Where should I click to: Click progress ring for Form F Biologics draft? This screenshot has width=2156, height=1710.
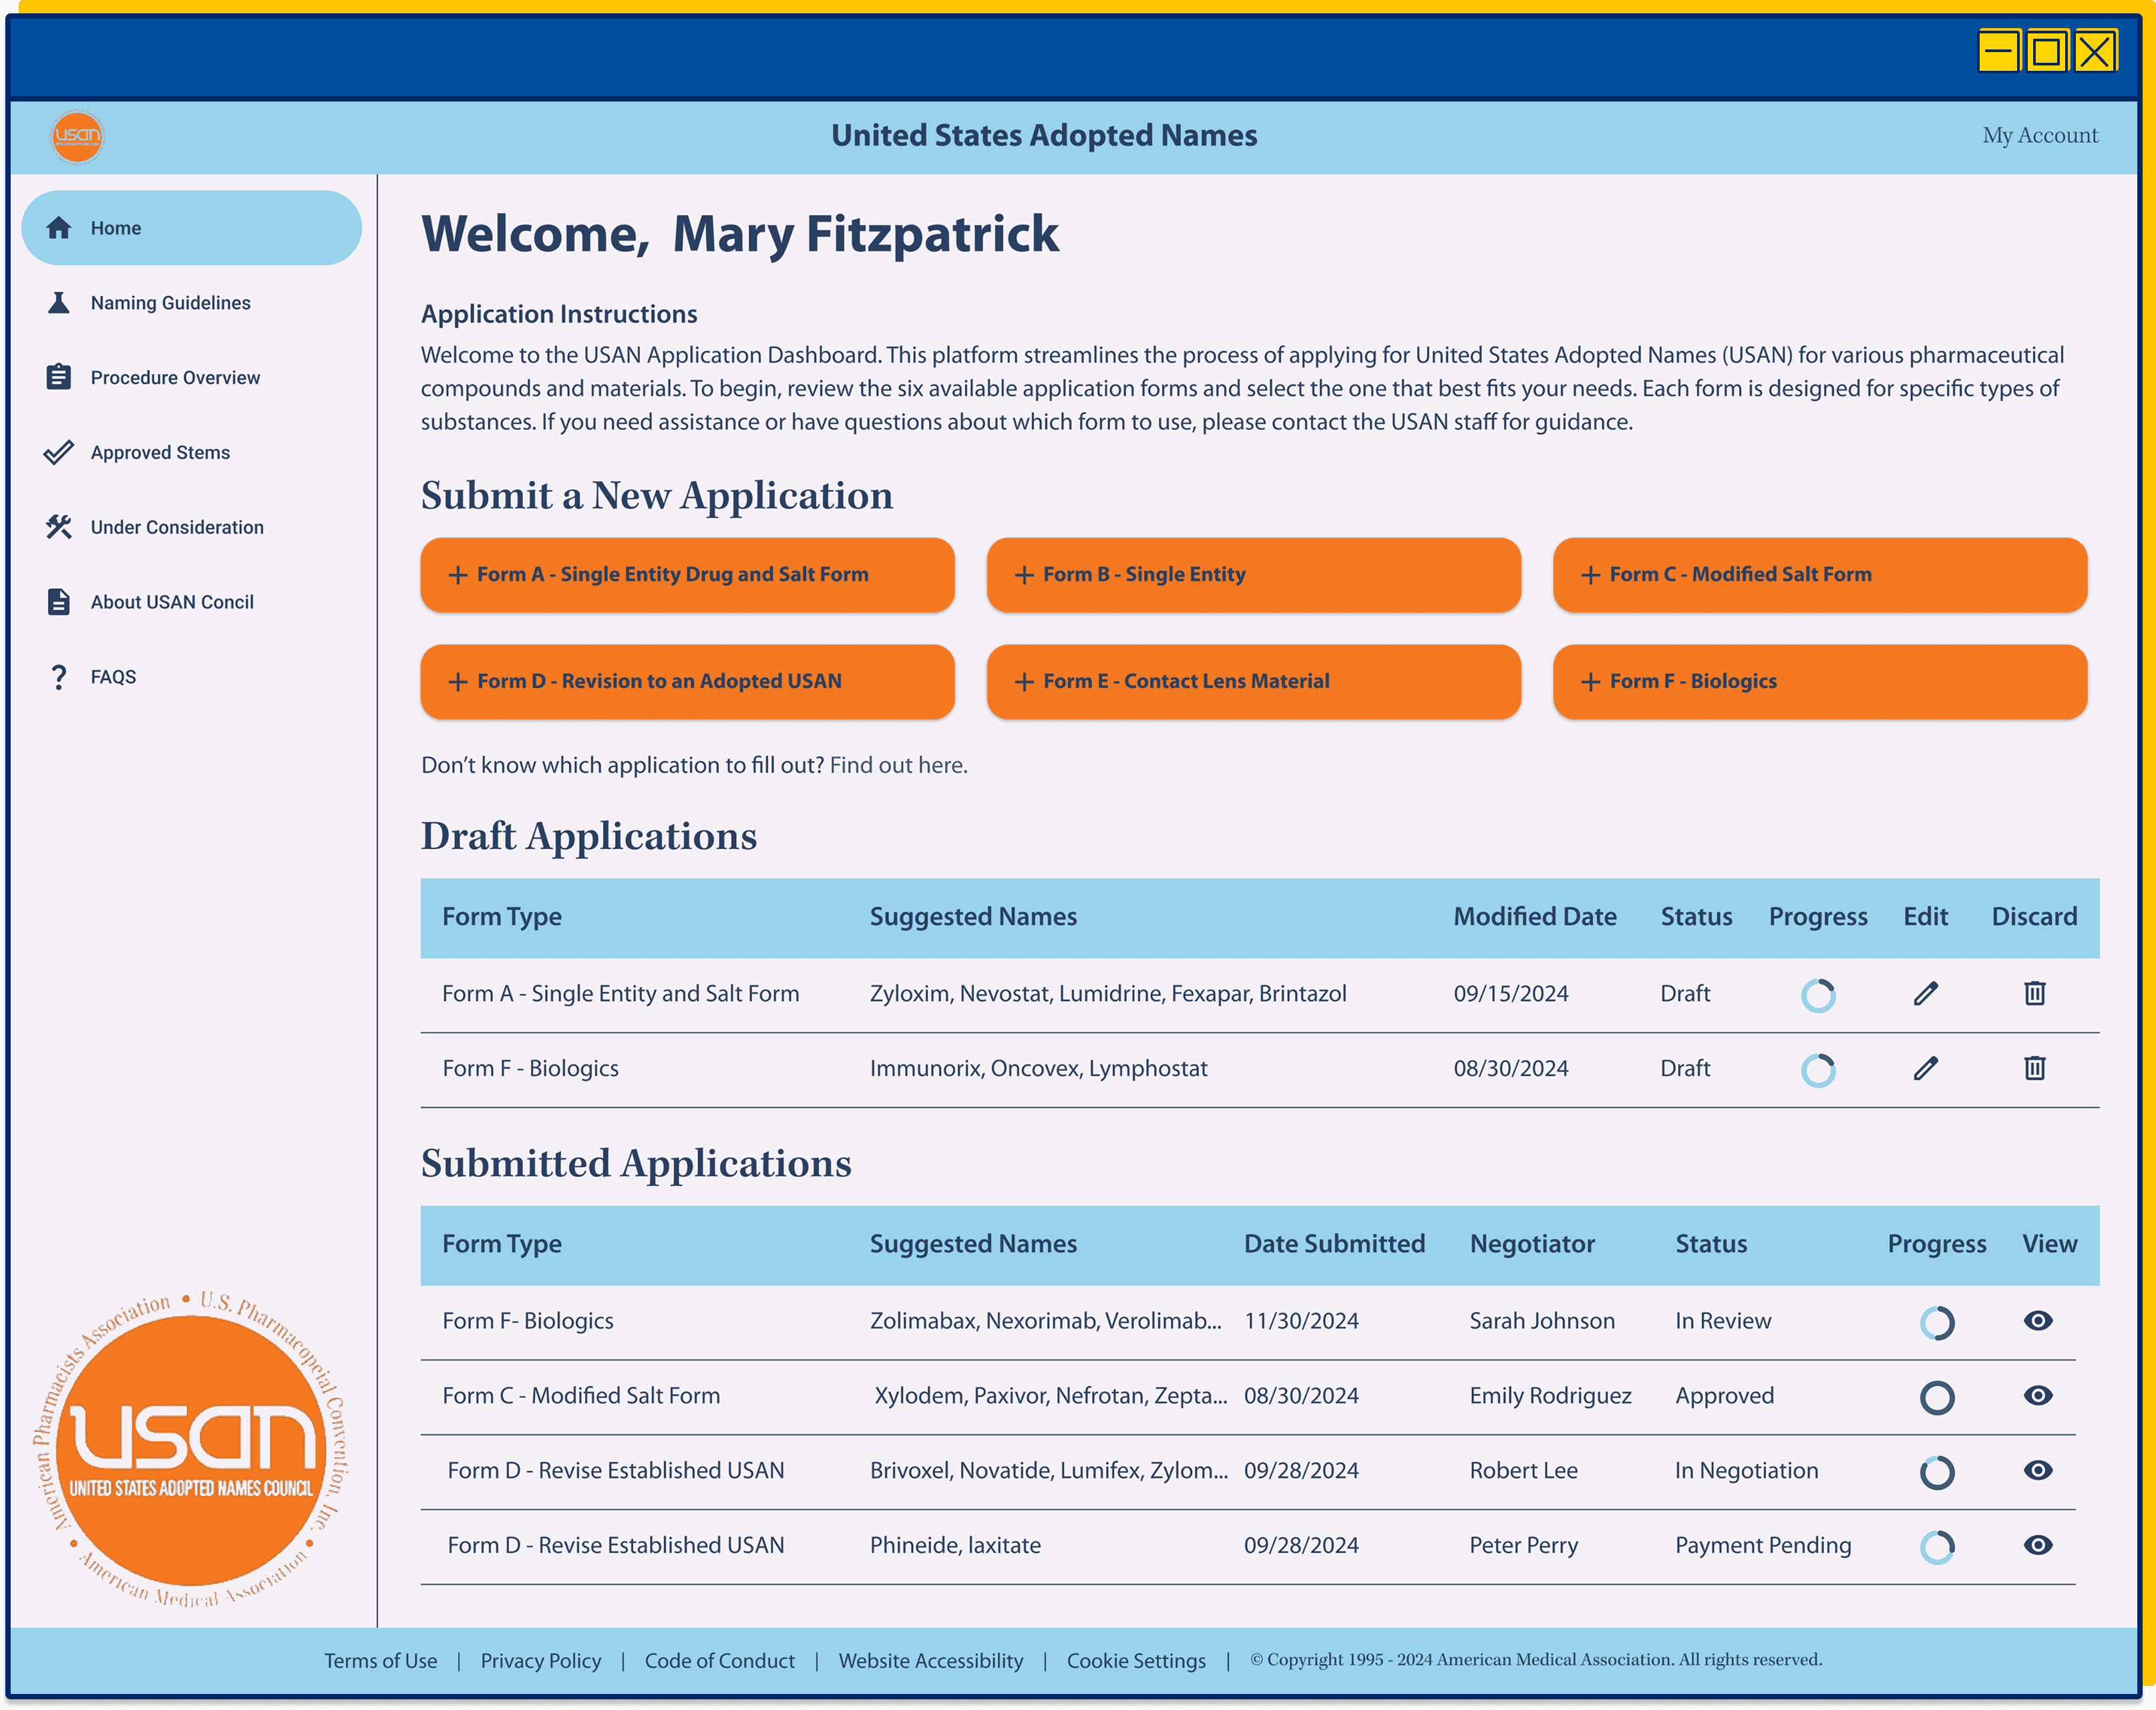1818,1070
